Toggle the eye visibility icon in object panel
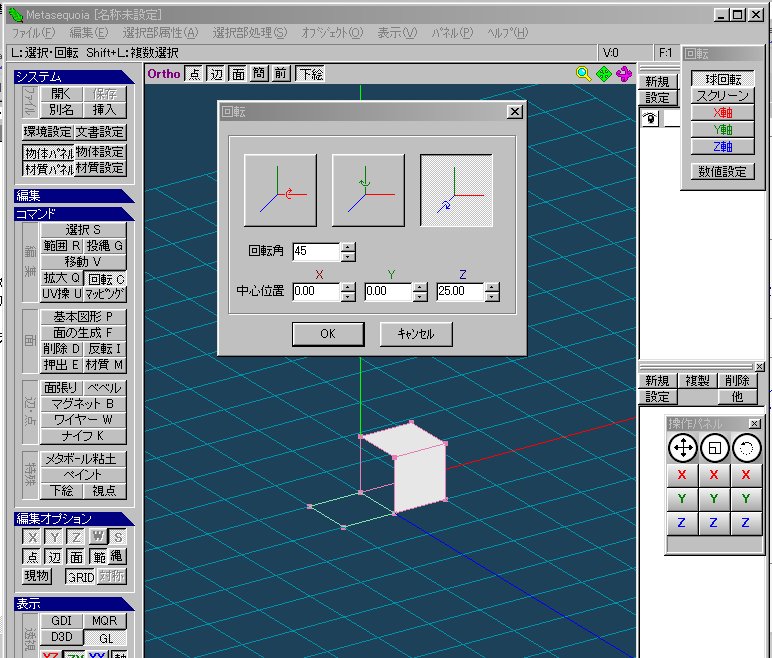The image size is (772, 658). tap(650, 118)
